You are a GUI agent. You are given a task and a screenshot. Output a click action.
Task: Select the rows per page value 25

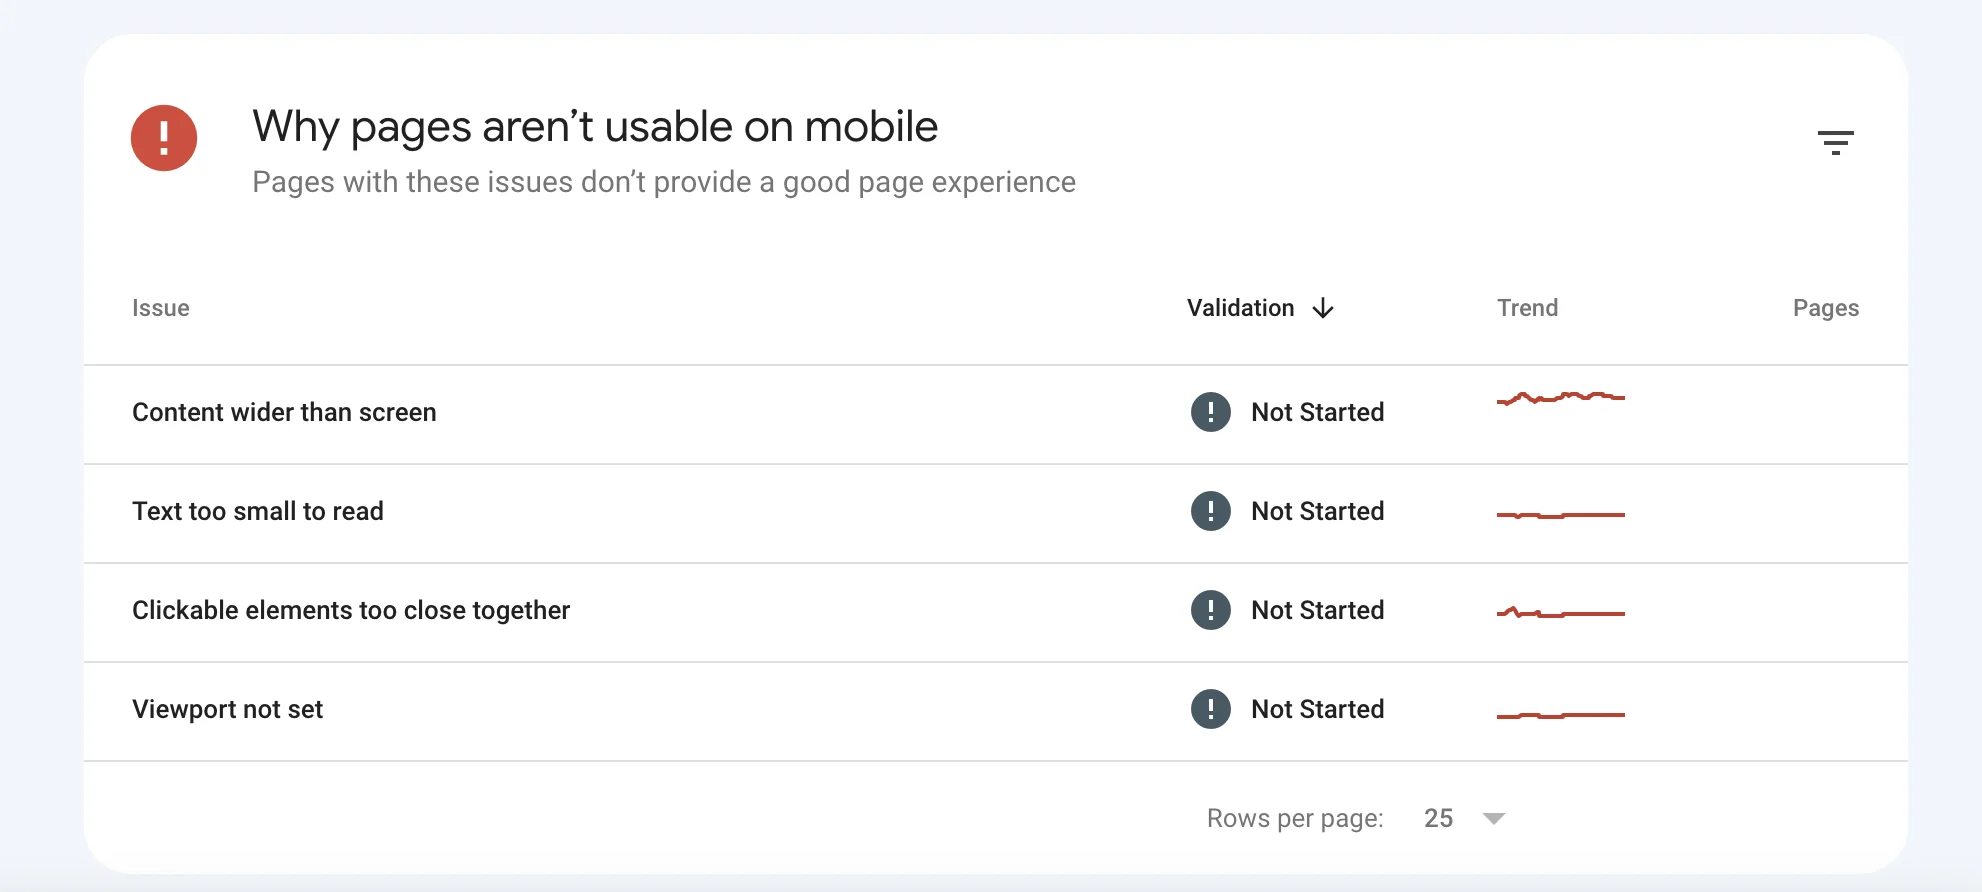coord(1438,818)
